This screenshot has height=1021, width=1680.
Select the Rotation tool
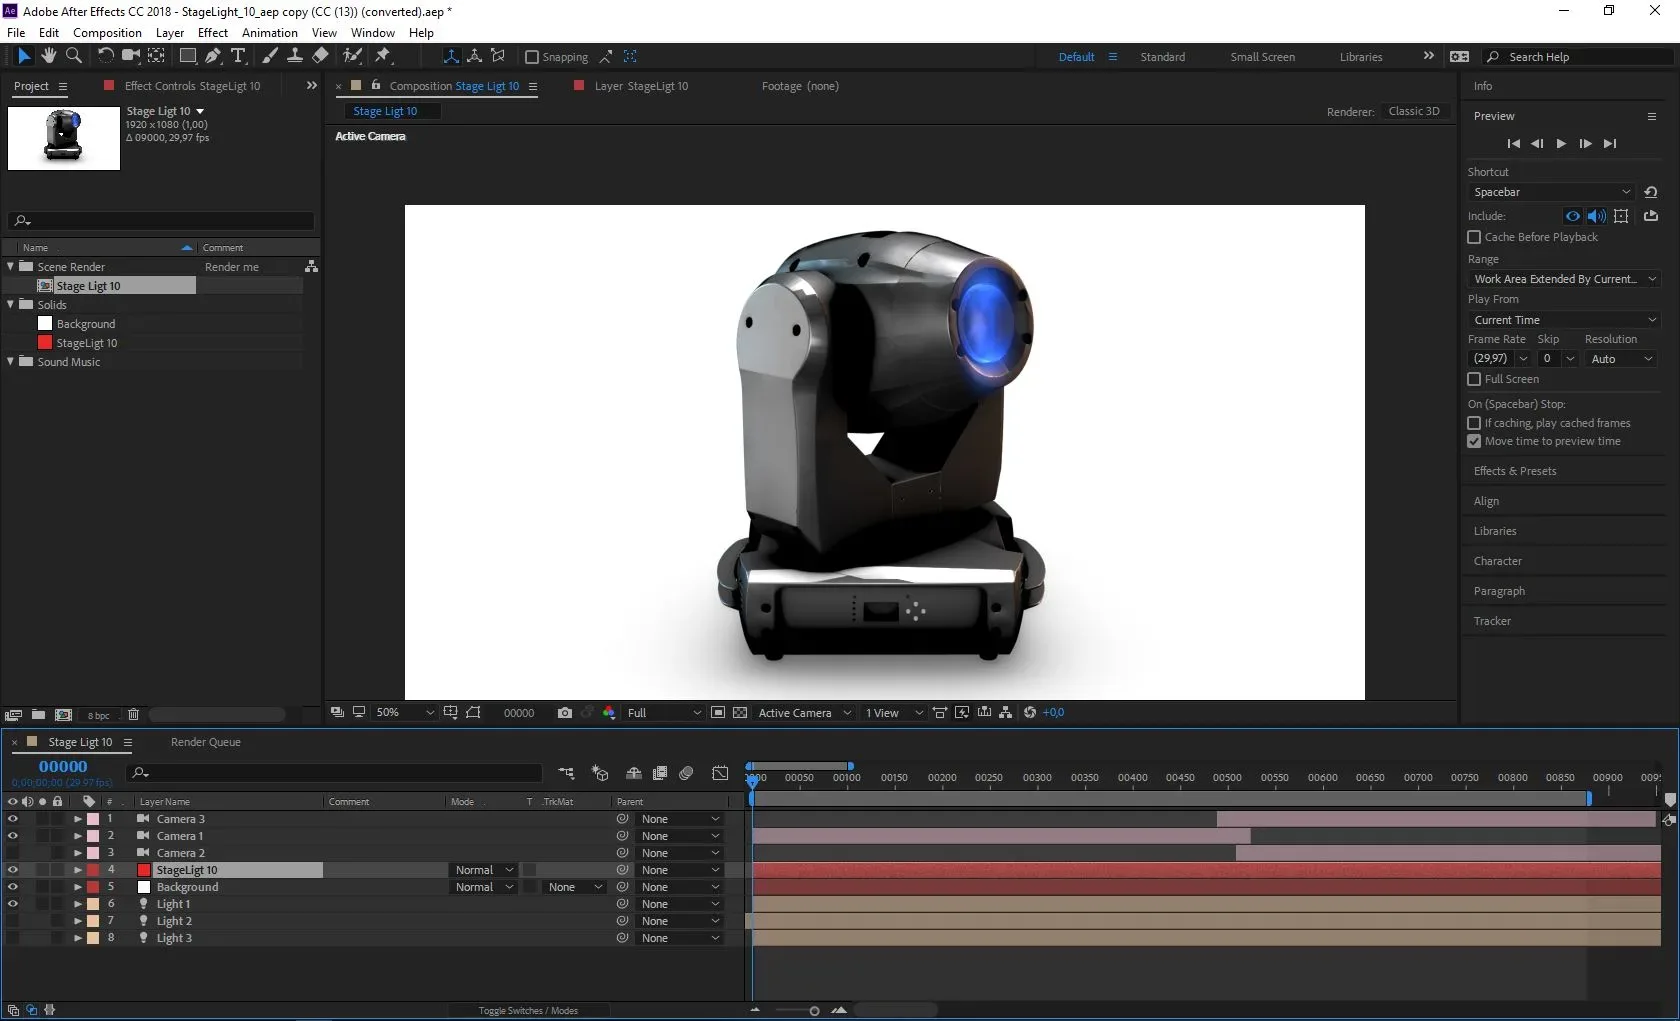105,56
